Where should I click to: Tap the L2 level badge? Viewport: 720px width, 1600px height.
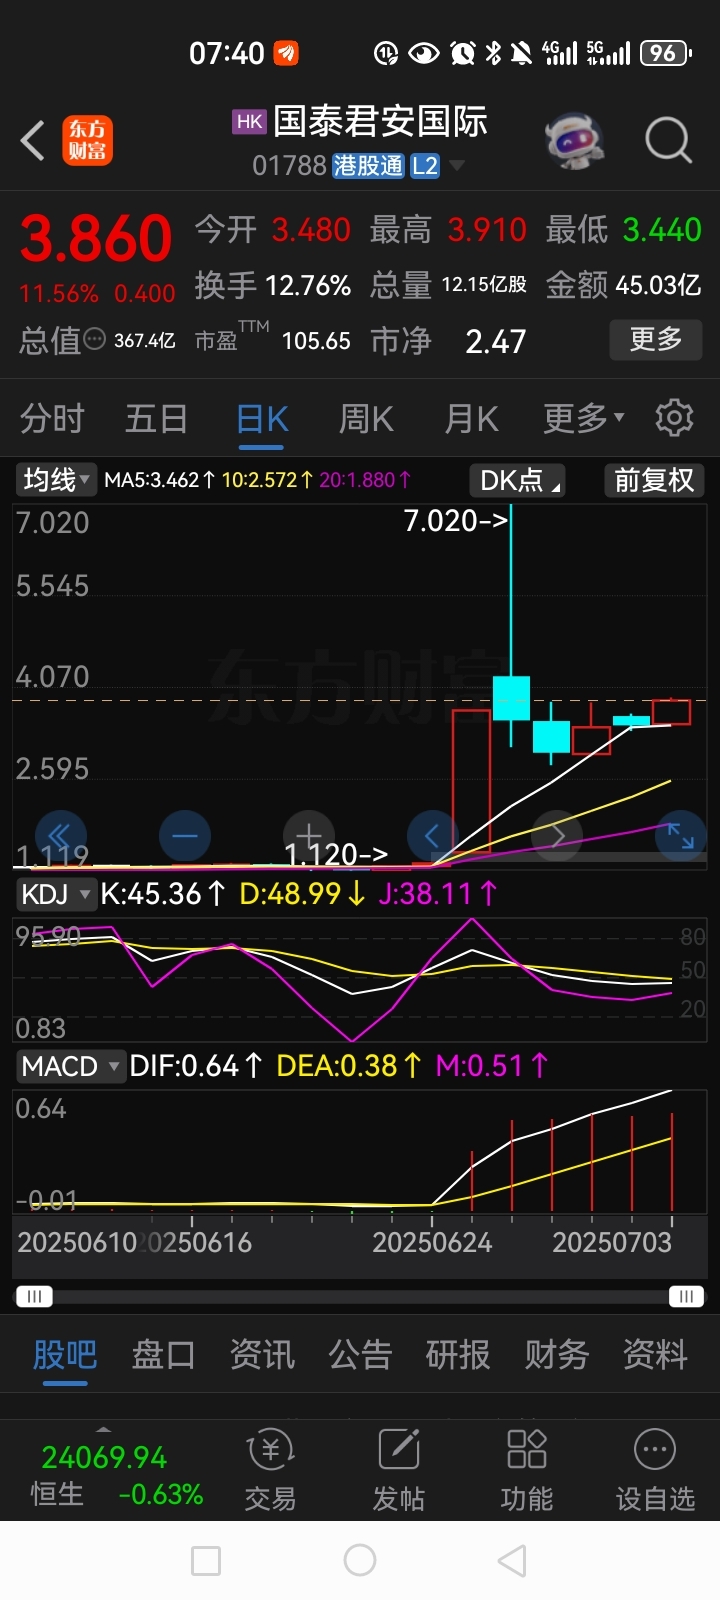[425, 166]
